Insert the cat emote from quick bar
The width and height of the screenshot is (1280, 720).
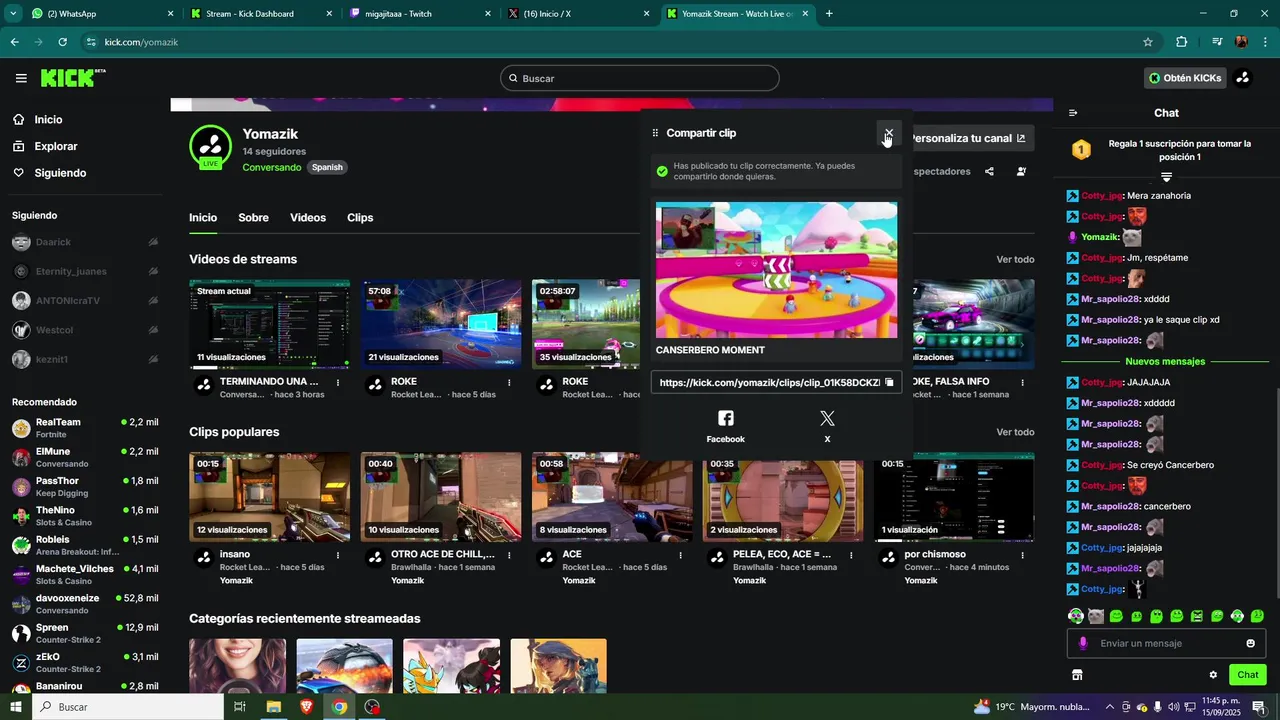1096,616
